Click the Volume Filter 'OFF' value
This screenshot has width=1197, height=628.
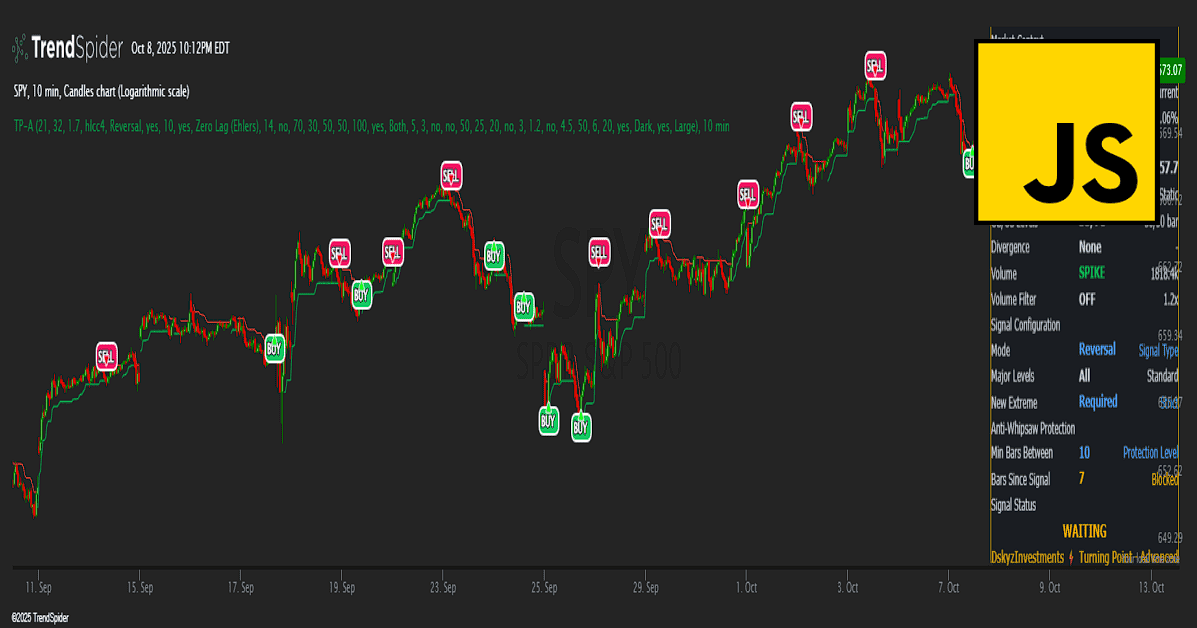[x=1087, y=300]
